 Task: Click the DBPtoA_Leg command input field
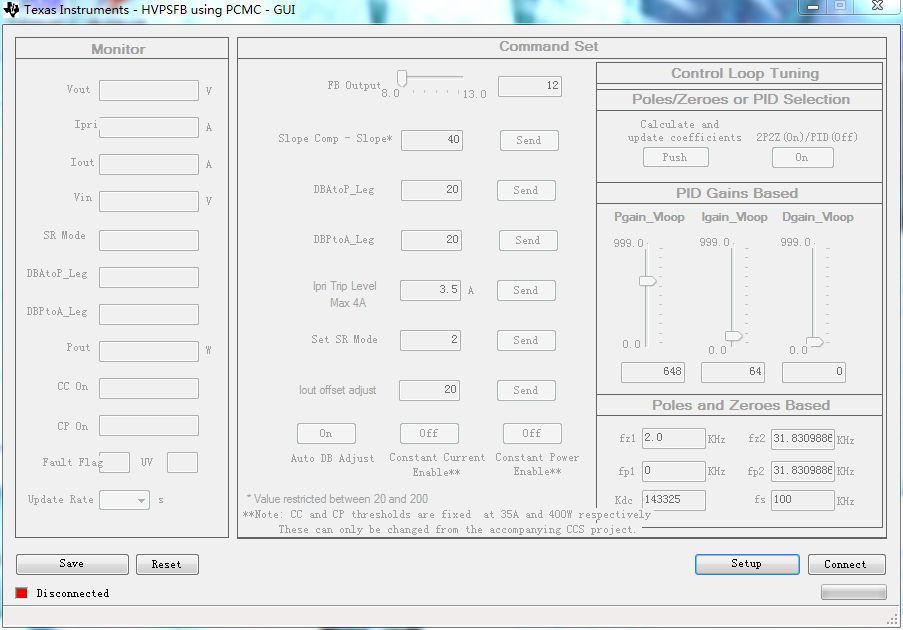[x=431, y=240]
